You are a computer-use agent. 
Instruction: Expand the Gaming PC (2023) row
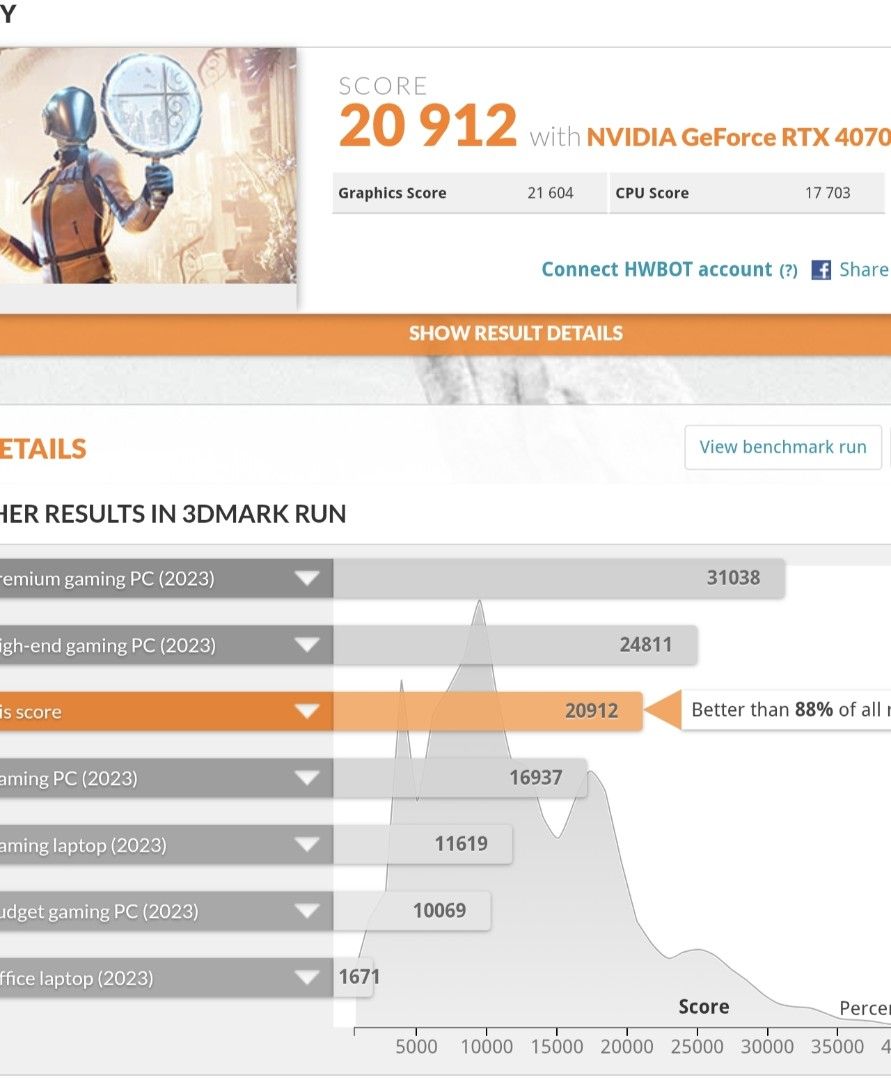pyautogui.click(x=306, y=778)
